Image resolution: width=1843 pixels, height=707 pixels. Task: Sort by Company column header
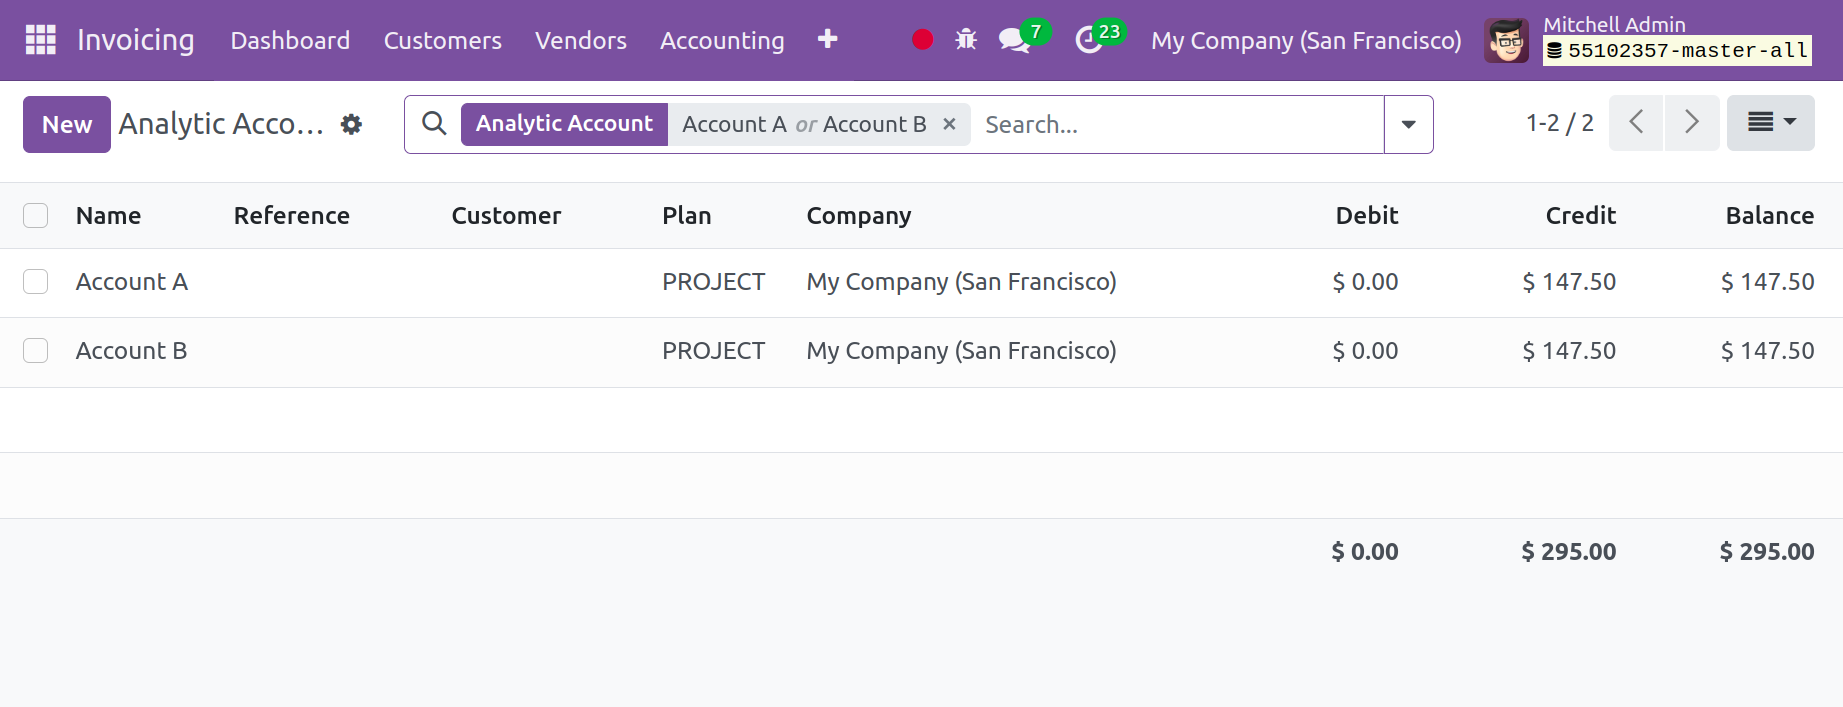[859, 216]
